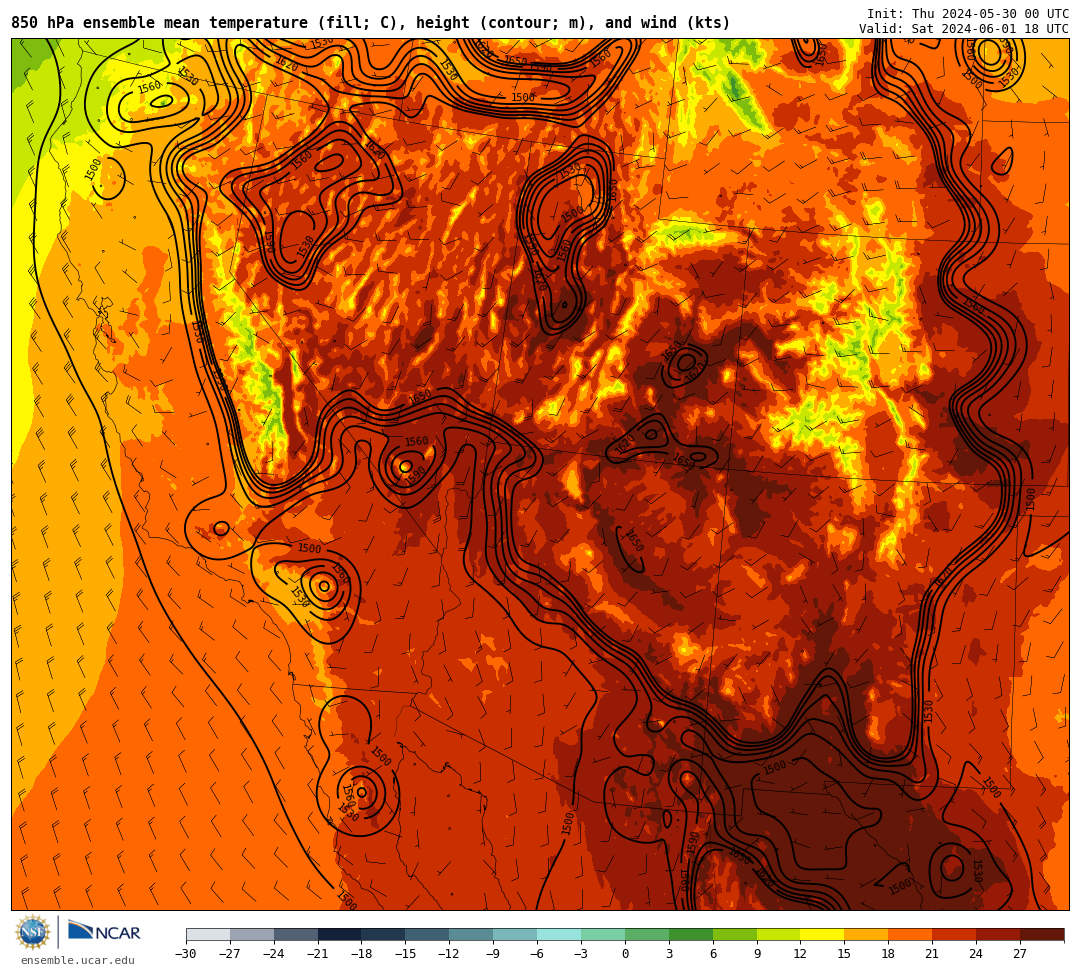This screenshot has width=1080, height=973.
Task: Pick the −9 to −6 colorbar swatch
Action: [515, 935]
